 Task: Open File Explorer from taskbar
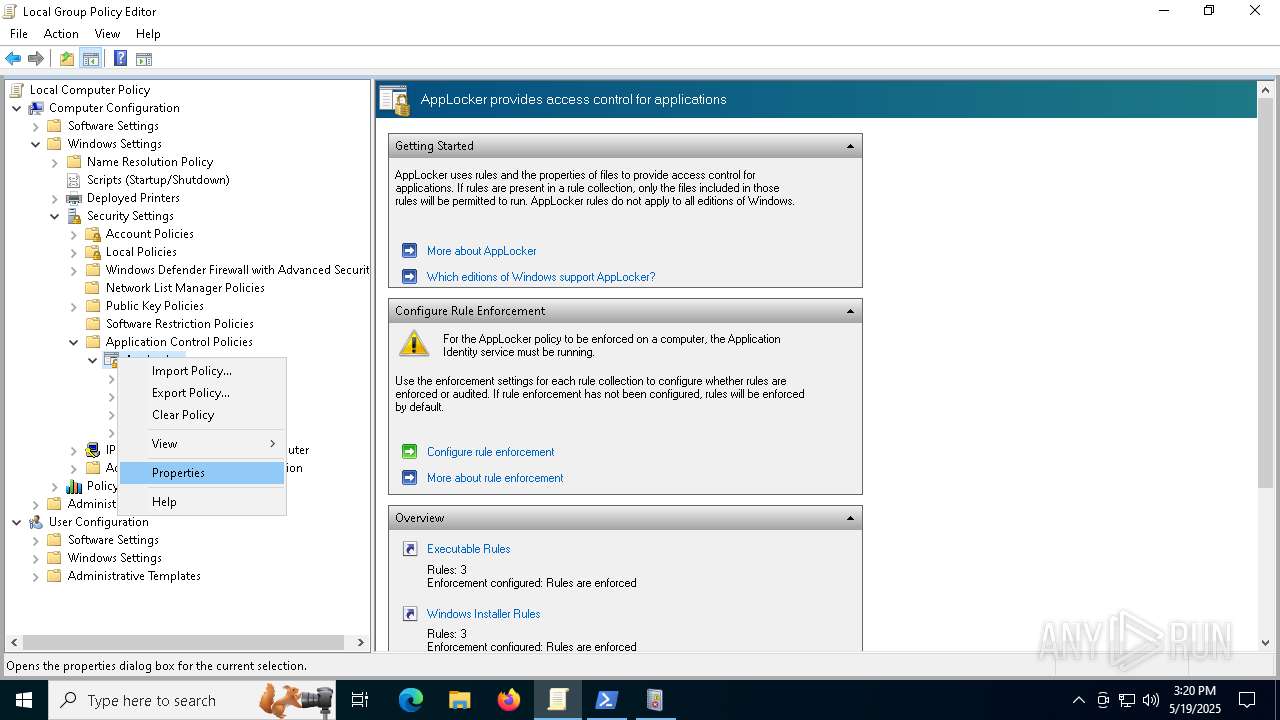459,700
